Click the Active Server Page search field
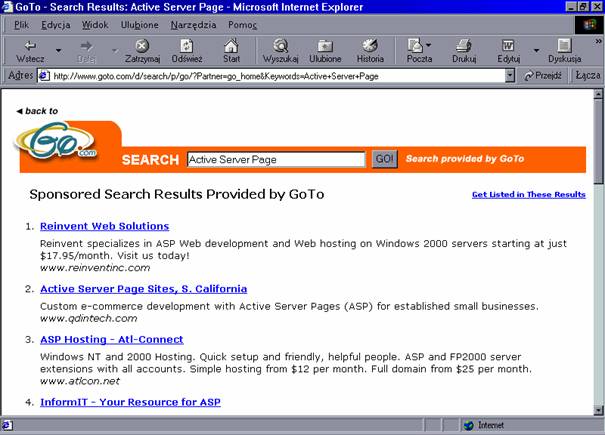The height and width of the screenshot is (435, 605). [x=275, y=159]
